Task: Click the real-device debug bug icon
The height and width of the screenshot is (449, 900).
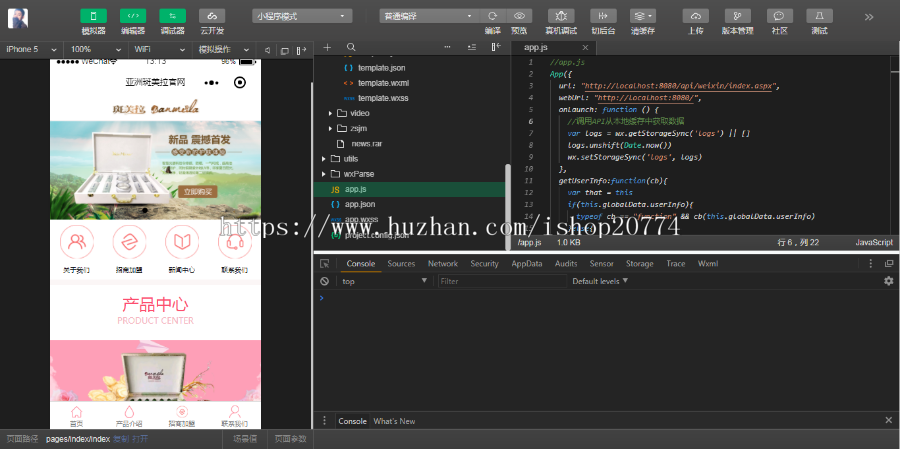Action: [561, 16]
